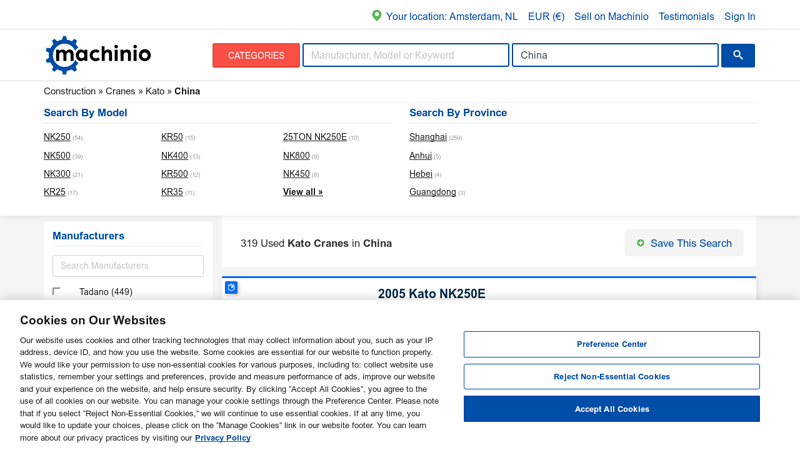Select model NK800
The width and height of the screenshot is (800, 450).
(x=296, y=156)
